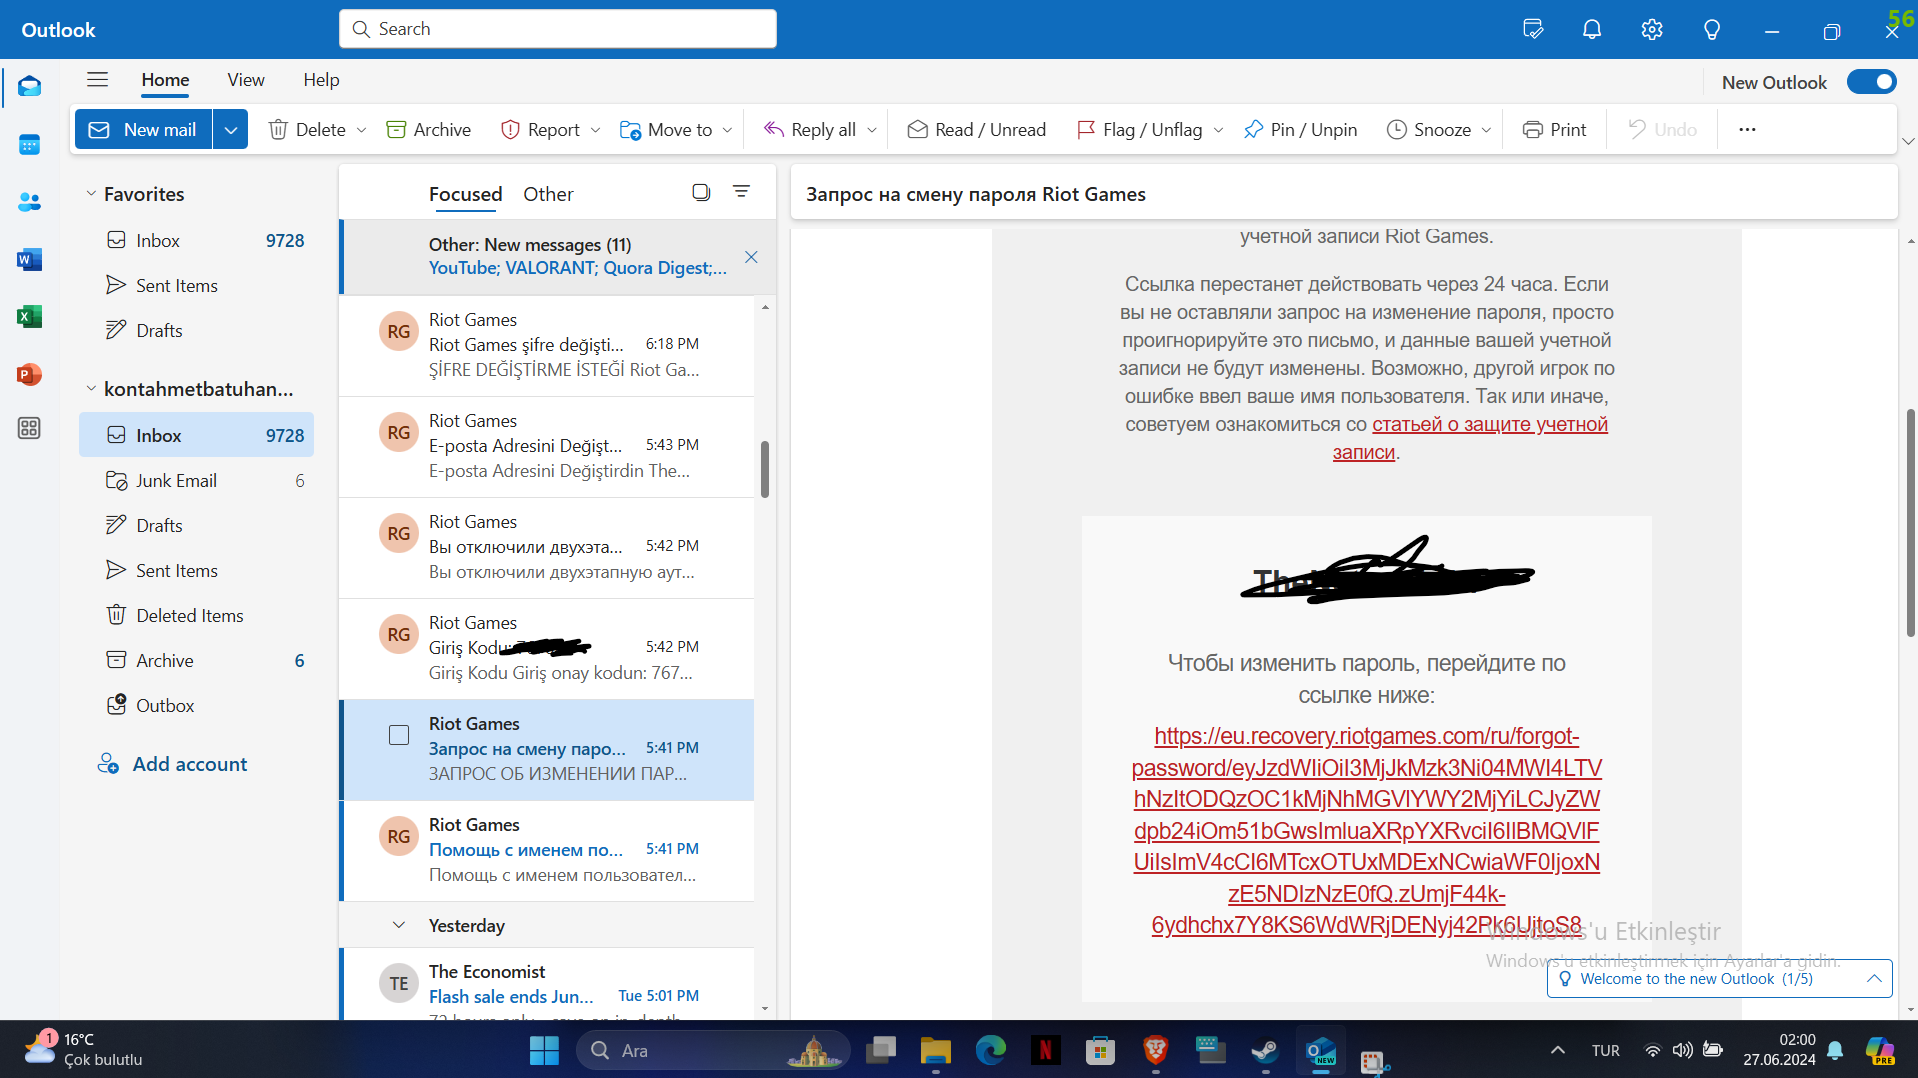
Task: Open Windows Start menu on taskbar
Action: pos(544,1050)
